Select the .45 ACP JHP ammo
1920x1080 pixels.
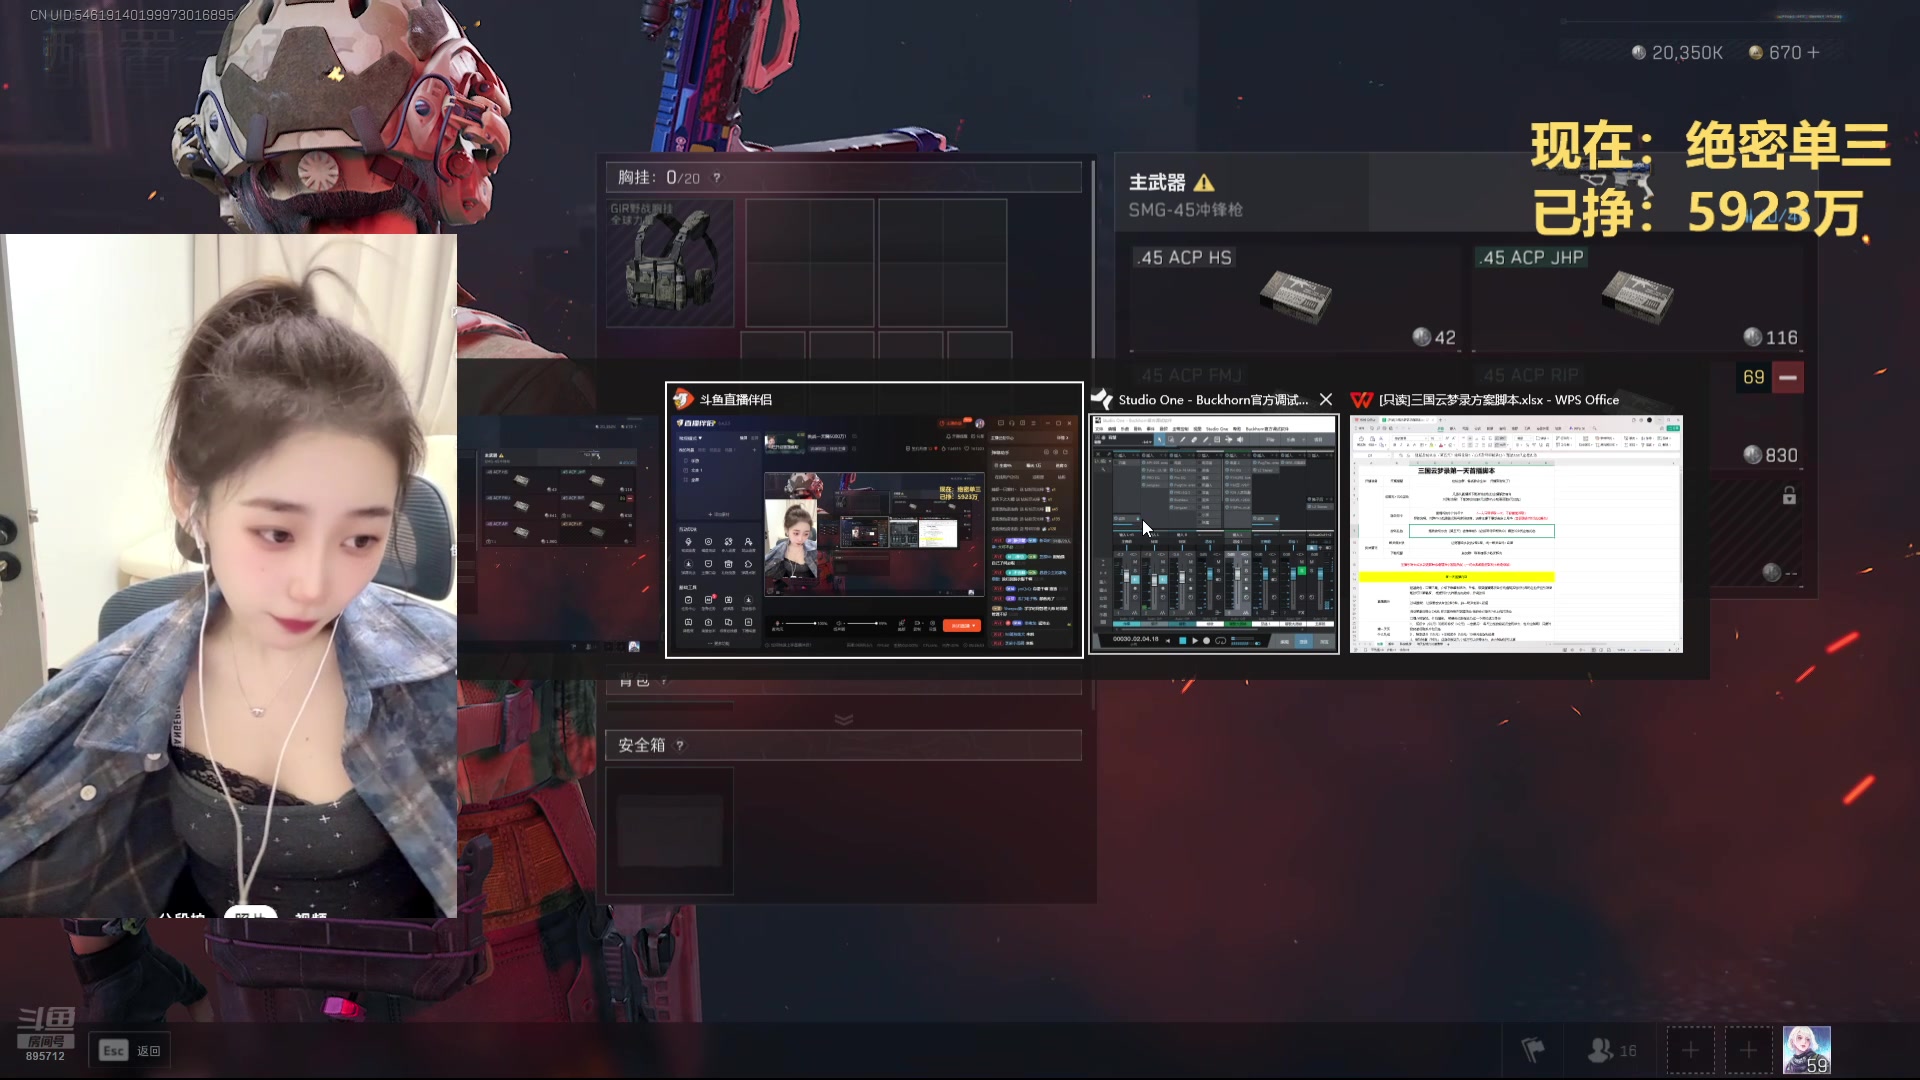click(1637, 297)
